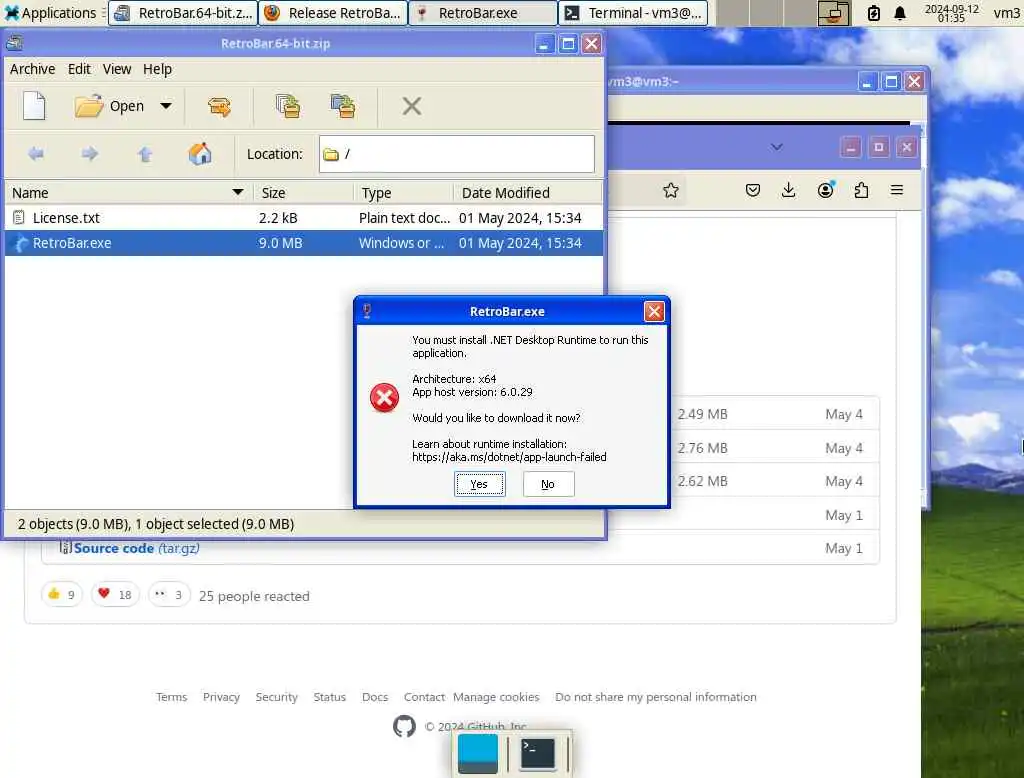1024x778 pixels.
Task: Create a new archive with the blank page icon
Action: point(34,106)
